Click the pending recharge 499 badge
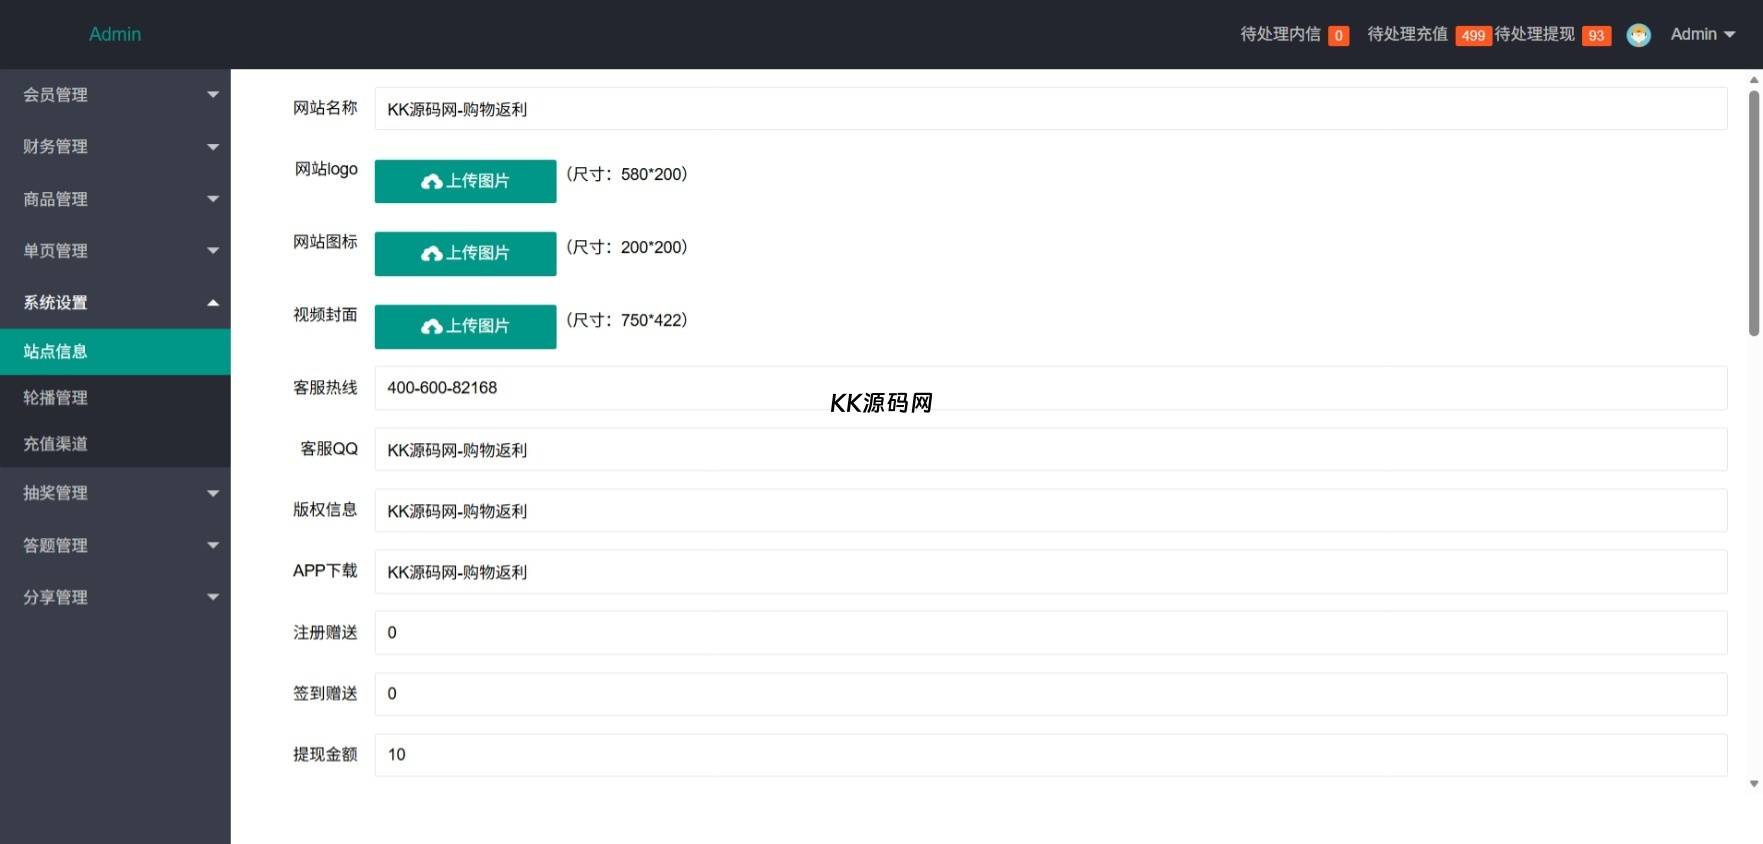 (1472, 36)
